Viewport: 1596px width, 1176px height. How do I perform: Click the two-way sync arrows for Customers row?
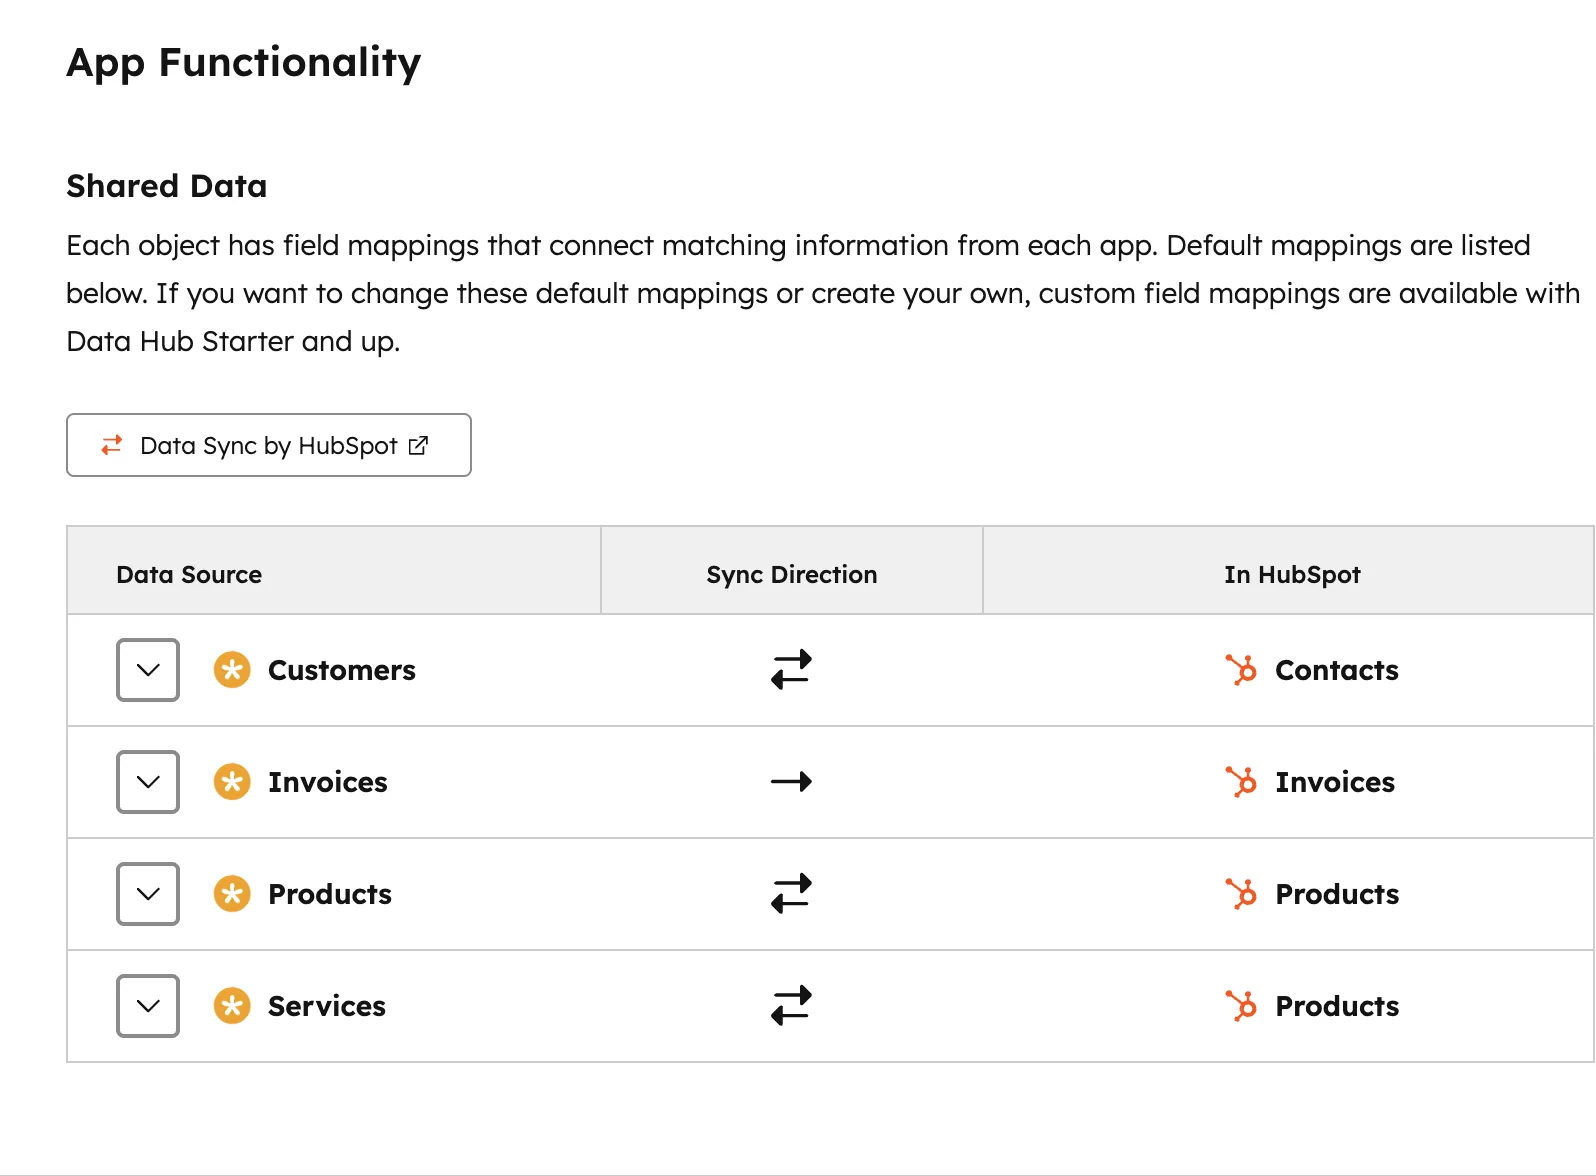[791, 670]
